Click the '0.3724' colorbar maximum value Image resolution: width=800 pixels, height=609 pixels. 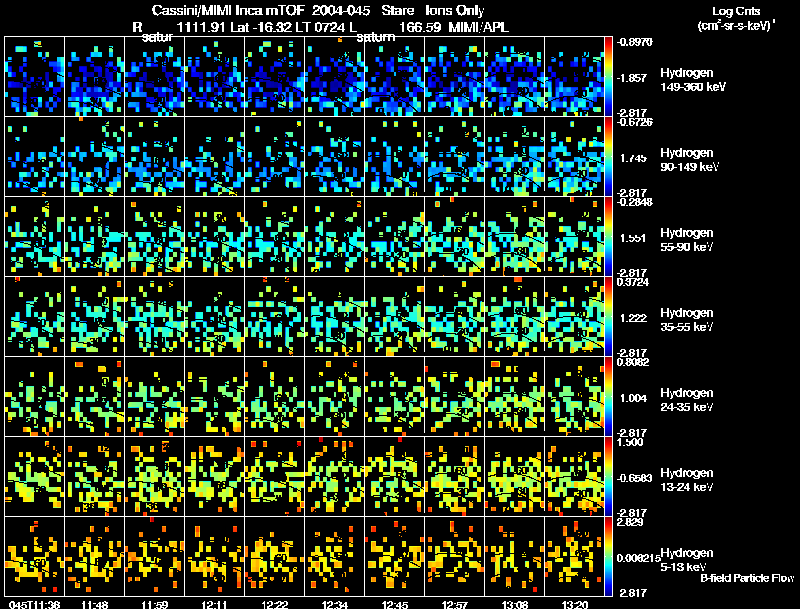[x=633, y=282]
